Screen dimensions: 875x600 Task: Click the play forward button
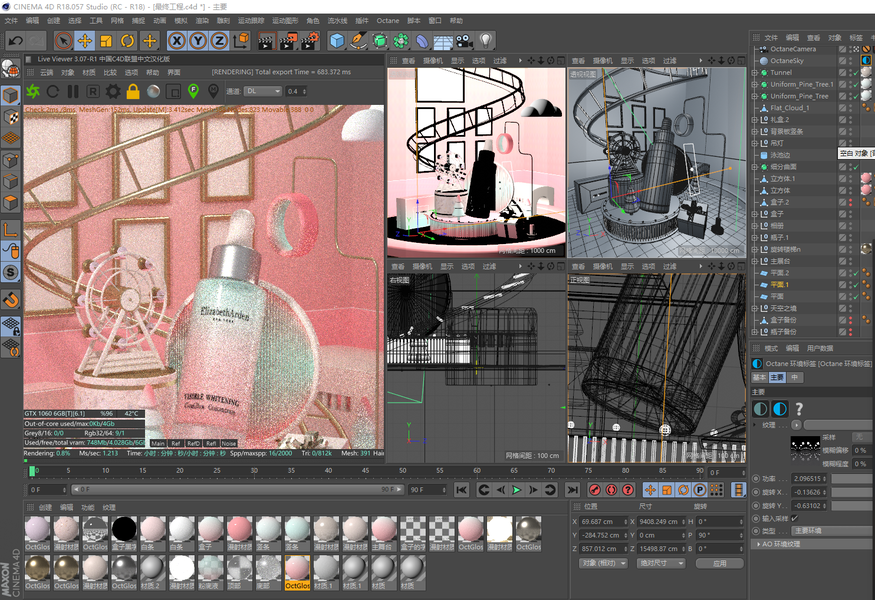pyautogui.click(x=517, y=490)
